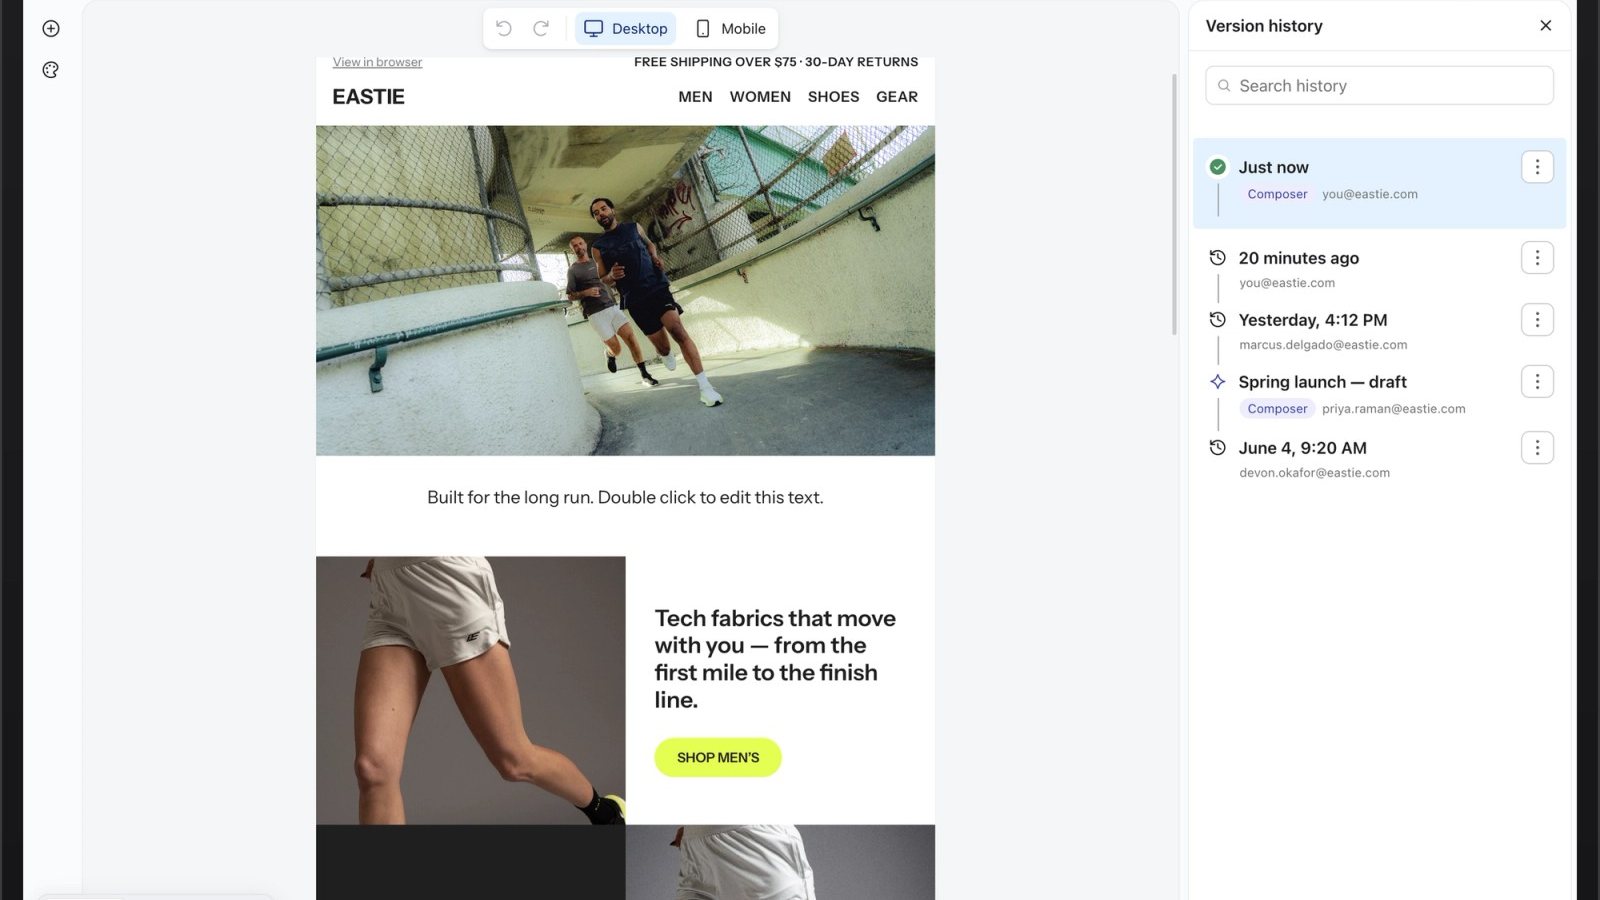Click the canvas vertical scrollbar
The image size is (1600, 900).
(1174, 205)
